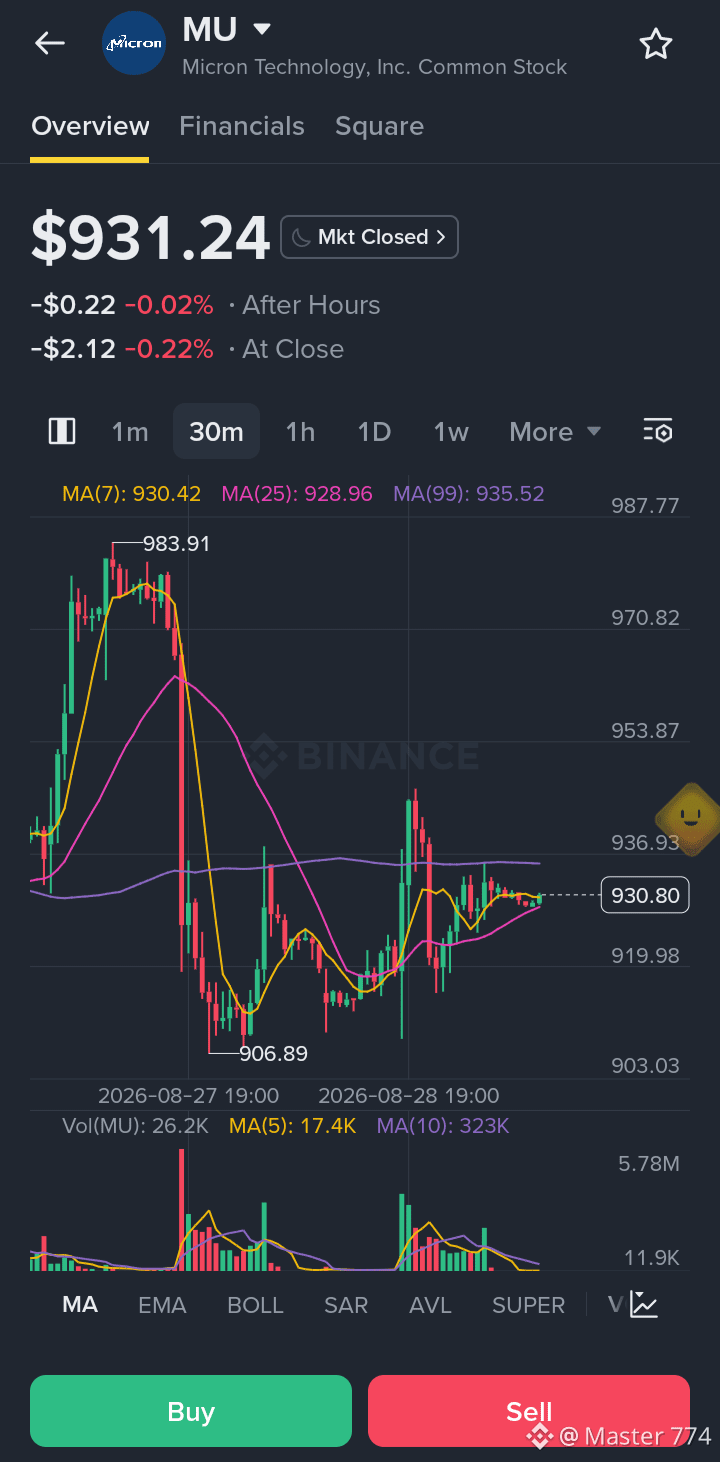Enable the BOLL indicator
Image resolution: width=720 pixels, height=1462 pixels.
pos(255,1304)
